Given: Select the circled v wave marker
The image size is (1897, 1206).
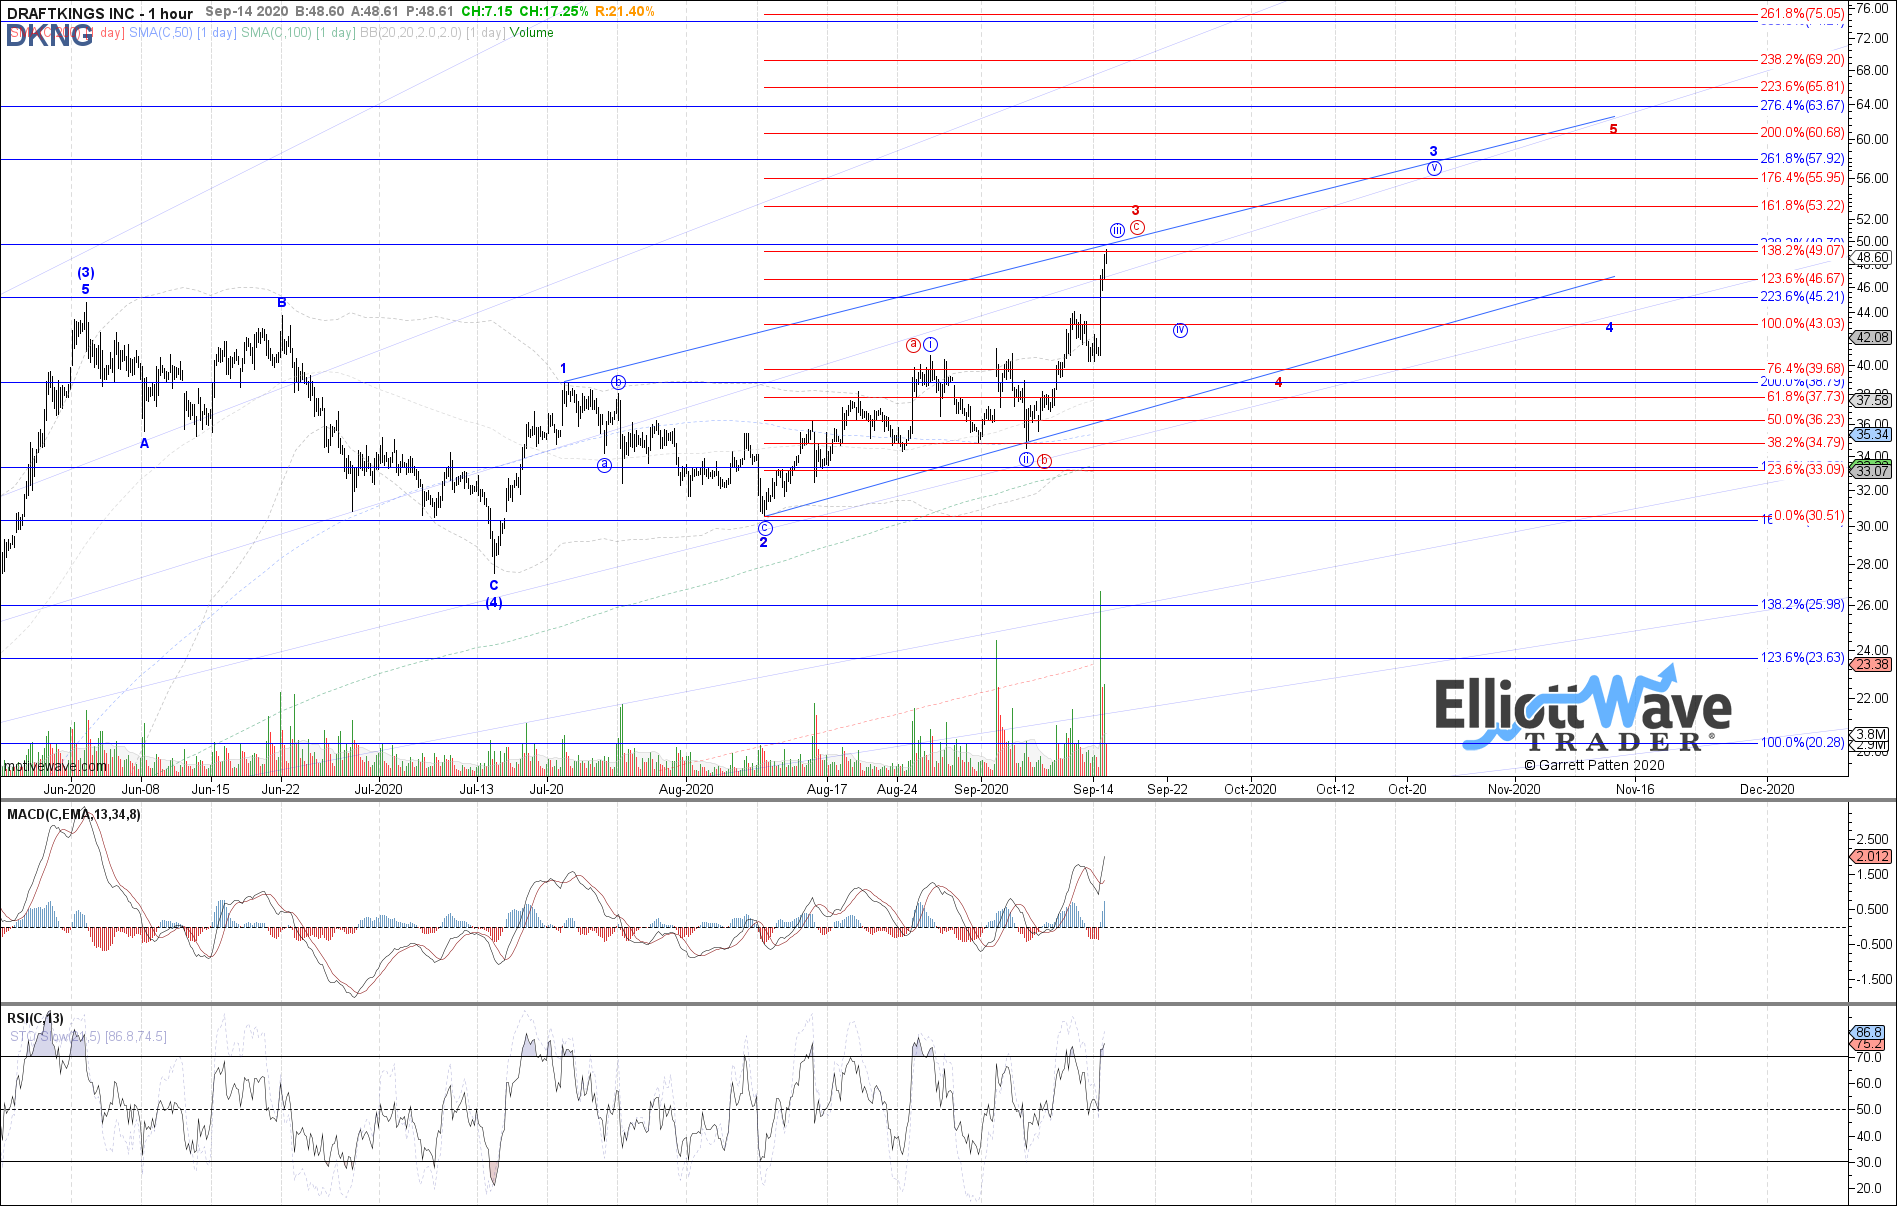Looking at the screenshot, I should [1434, 168].
